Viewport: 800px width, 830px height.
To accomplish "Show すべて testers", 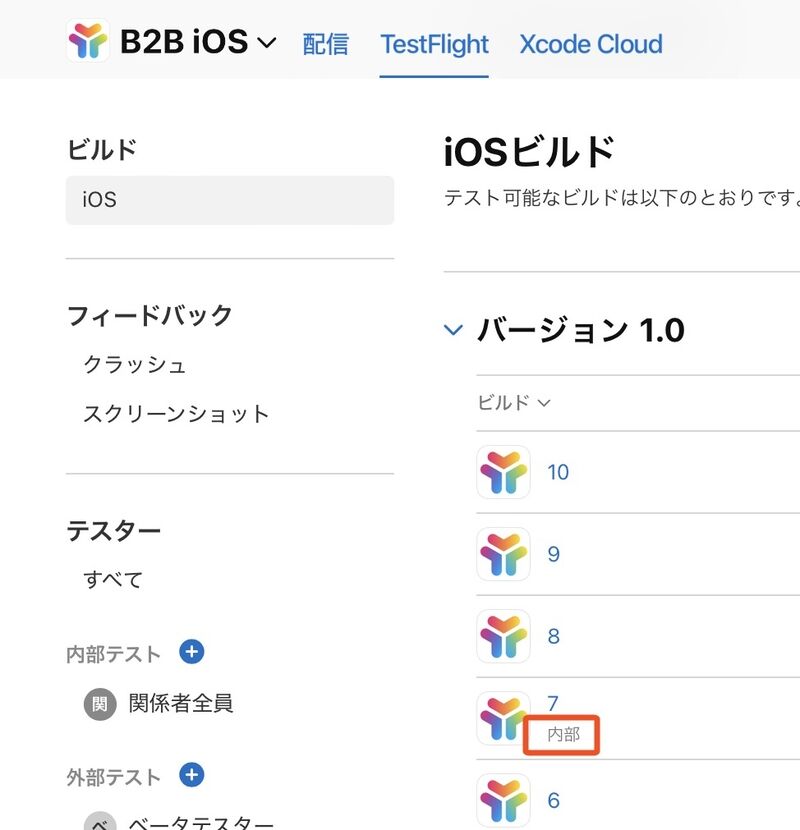I will click(113, 579).
